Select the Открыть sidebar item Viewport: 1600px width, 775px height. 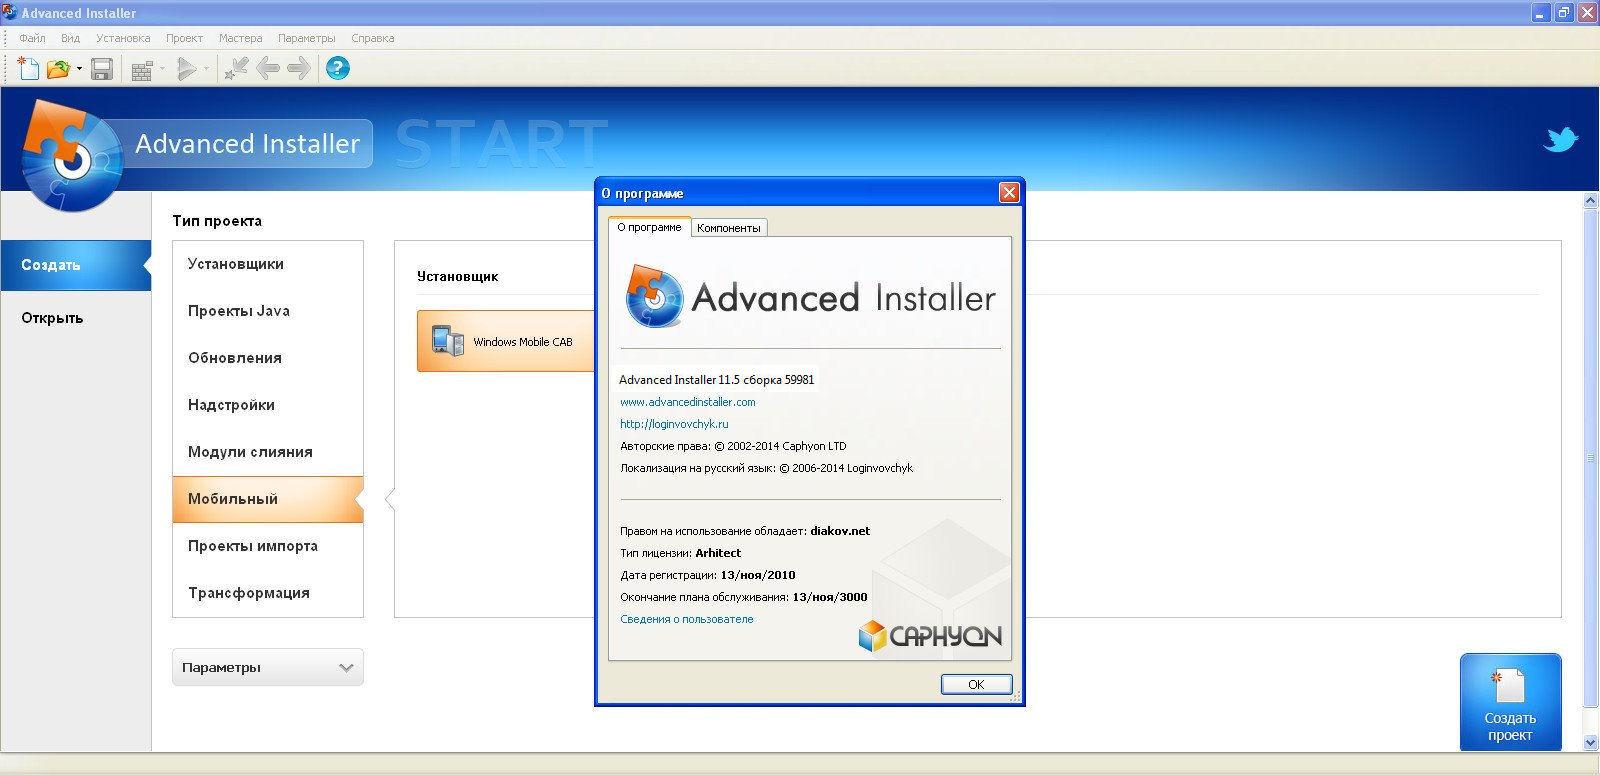pos(75,318)
